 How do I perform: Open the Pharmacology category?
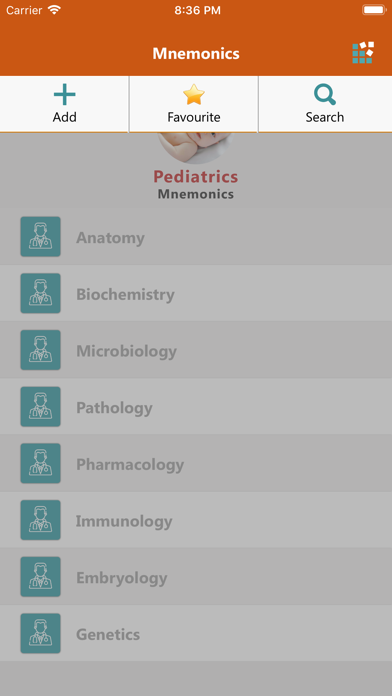point(196,463)
